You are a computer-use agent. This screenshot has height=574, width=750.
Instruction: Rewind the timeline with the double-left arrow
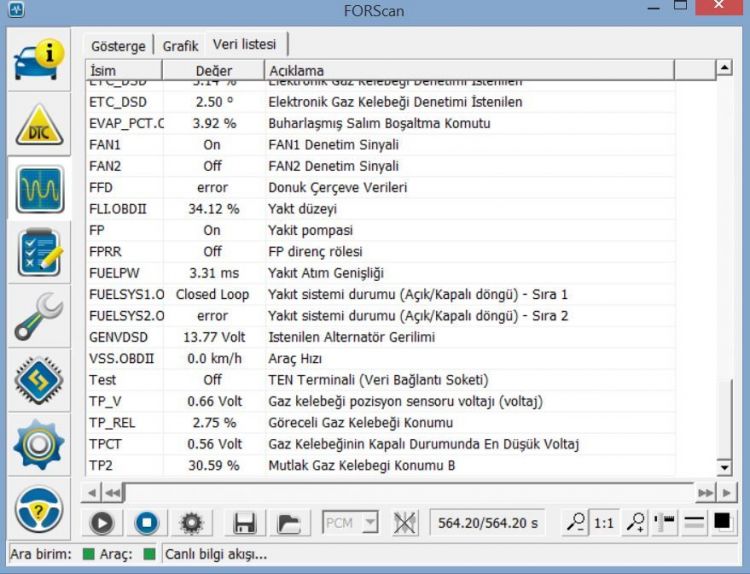pyautogui.click(x=112, y=493)
